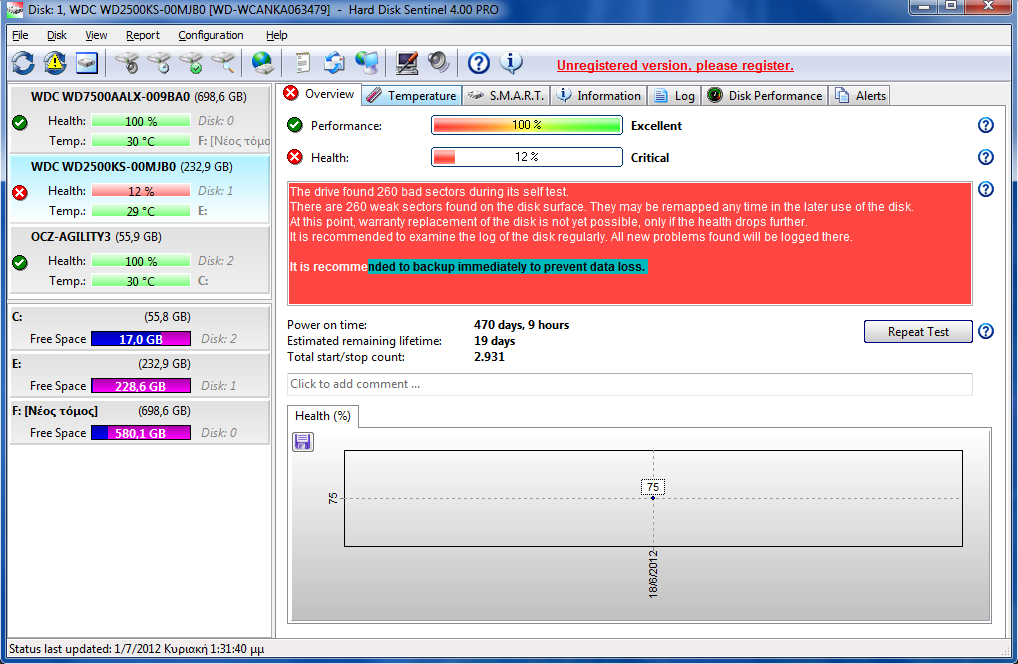Click the highlighted backup recommendation text
Viewport: 1018px width, 664px height.
pyautogui.click(x=507, y=267)
